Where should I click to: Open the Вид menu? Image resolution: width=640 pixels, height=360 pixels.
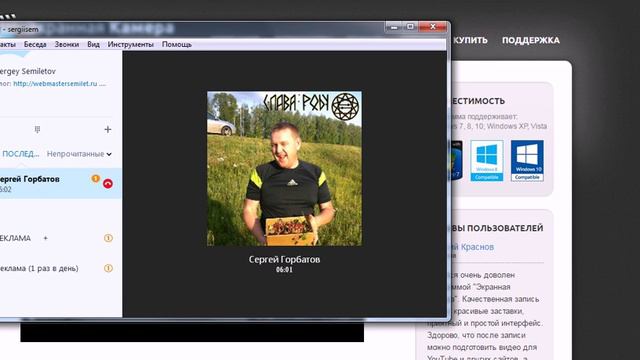click(93, 44)
